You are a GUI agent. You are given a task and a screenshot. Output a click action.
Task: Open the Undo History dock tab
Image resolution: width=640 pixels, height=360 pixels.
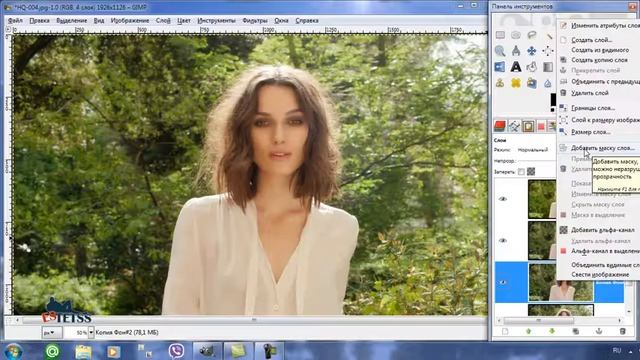528,126
